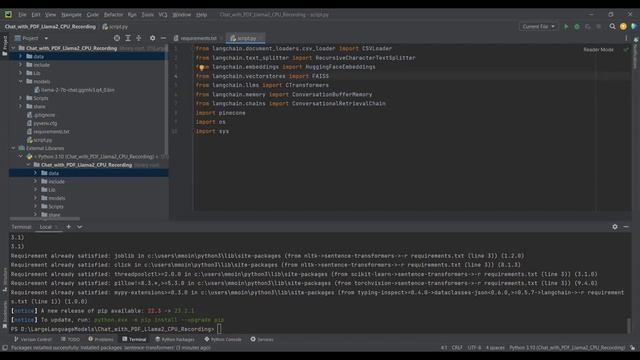Viewport: 640px width, 360px height.
Task: Click the editor tabs more options icon
Action: pyautogui.click(x=626, y=38)
